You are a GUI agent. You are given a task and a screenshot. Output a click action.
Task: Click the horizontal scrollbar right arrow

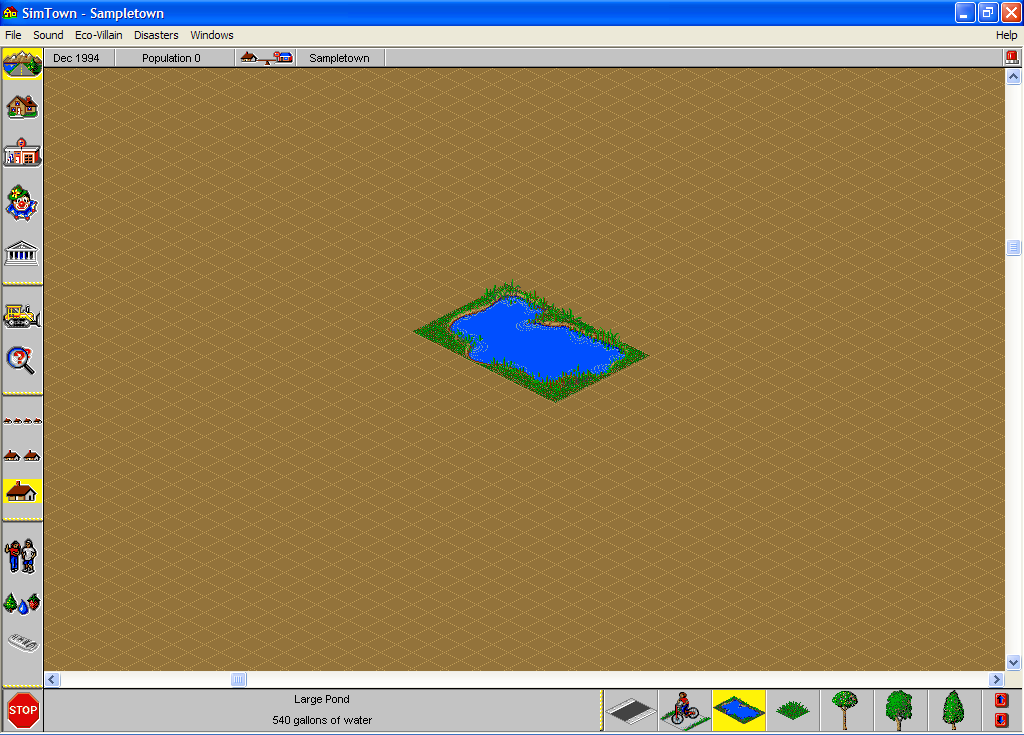[995, 680]
